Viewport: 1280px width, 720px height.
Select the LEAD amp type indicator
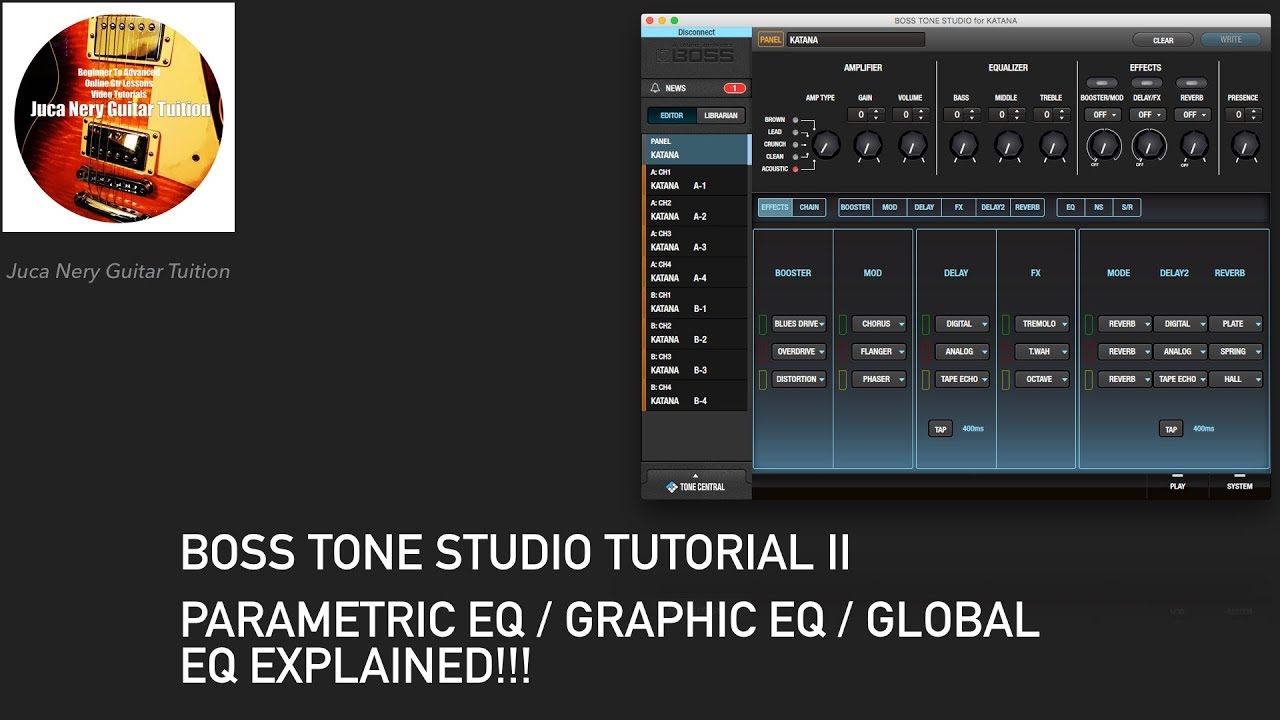pyautogui.click(x=796, y=132)
